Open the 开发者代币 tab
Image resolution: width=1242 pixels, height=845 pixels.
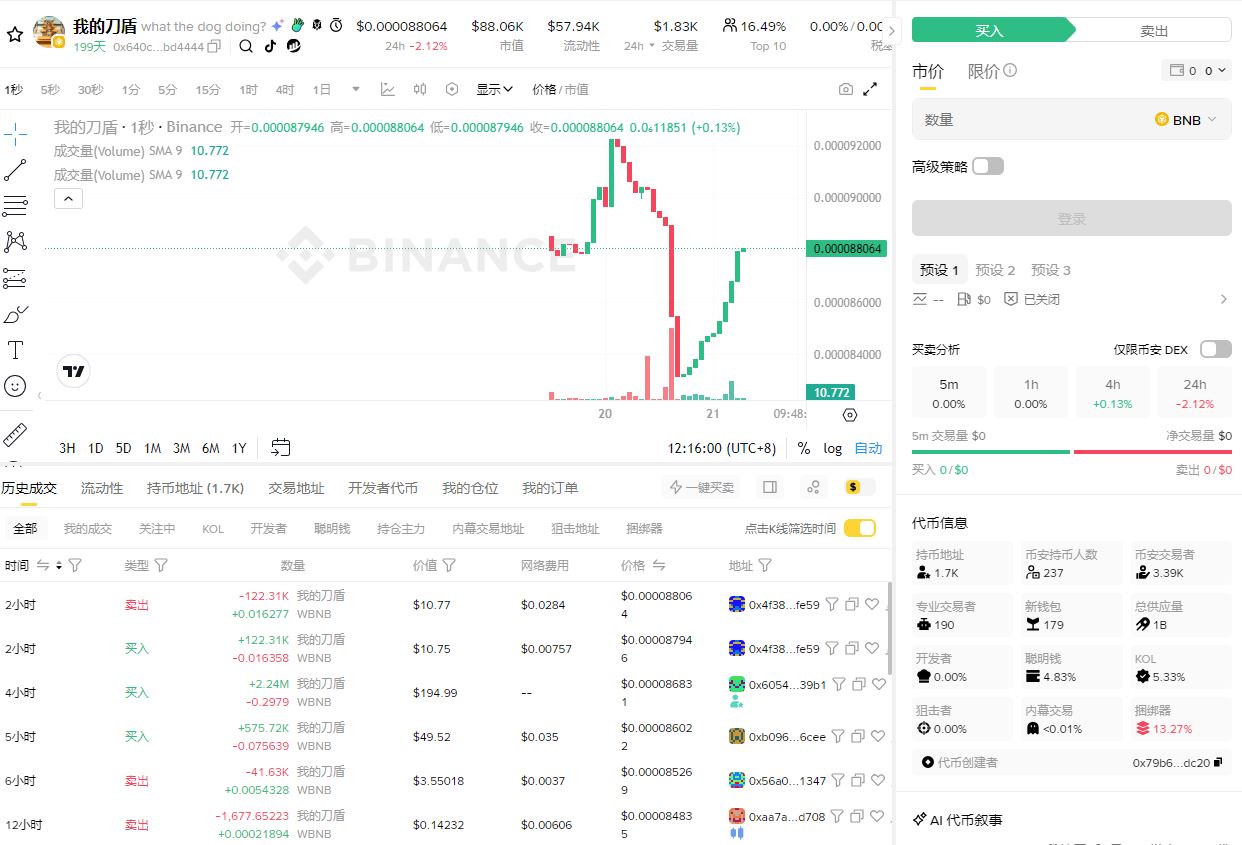(383, 488)
